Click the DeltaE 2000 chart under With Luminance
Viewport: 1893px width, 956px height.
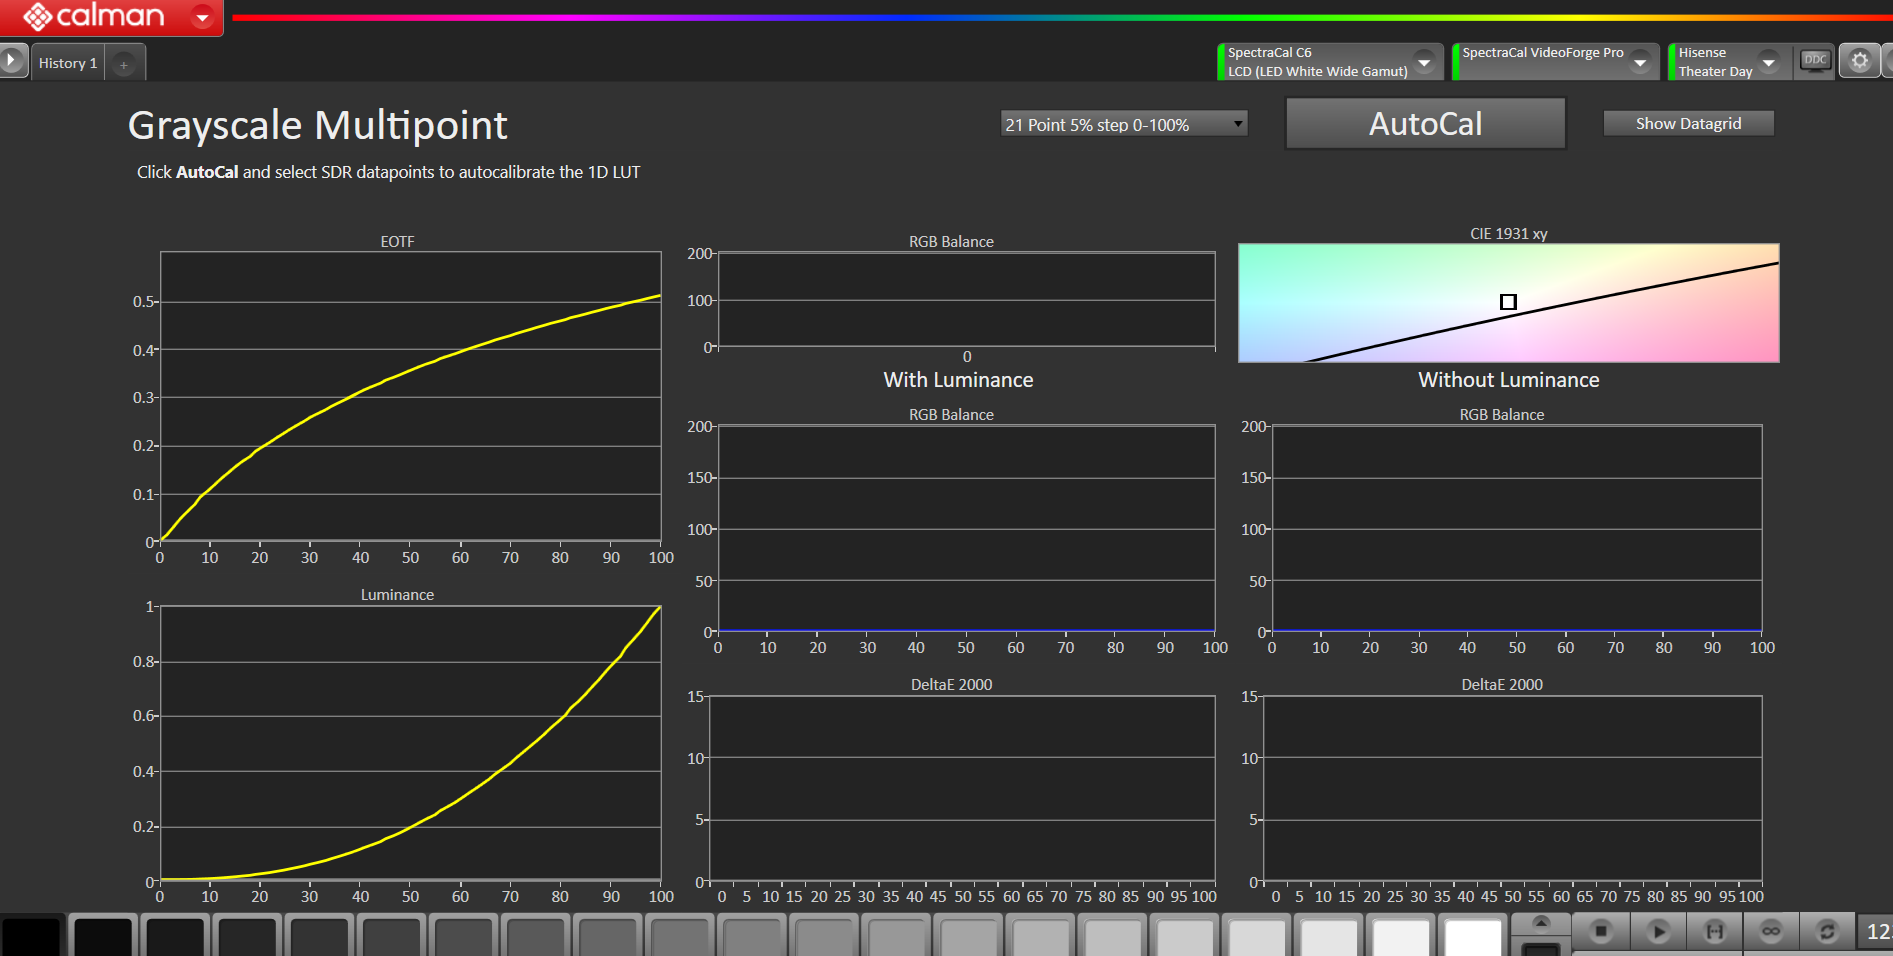pos(962,789)
